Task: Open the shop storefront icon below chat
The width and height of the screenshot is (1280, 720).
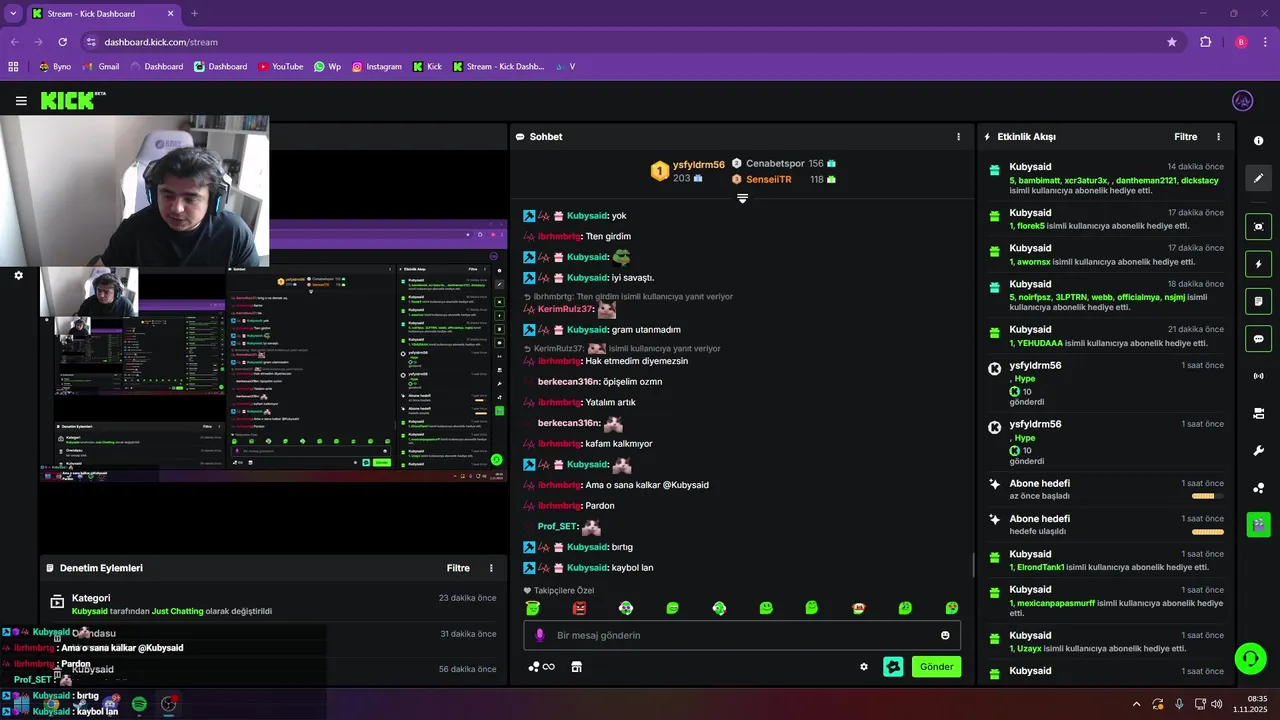Action: point(576,667)
